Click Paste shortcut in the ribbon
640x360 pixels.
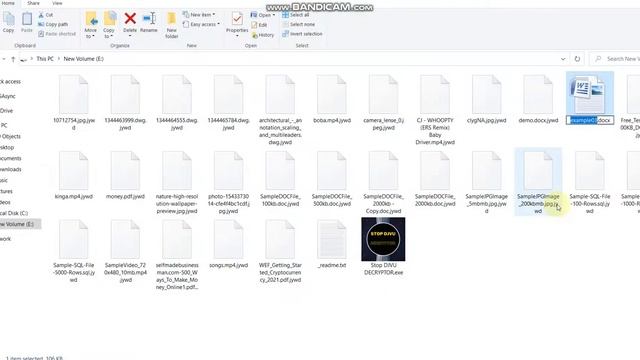[57, 34]
